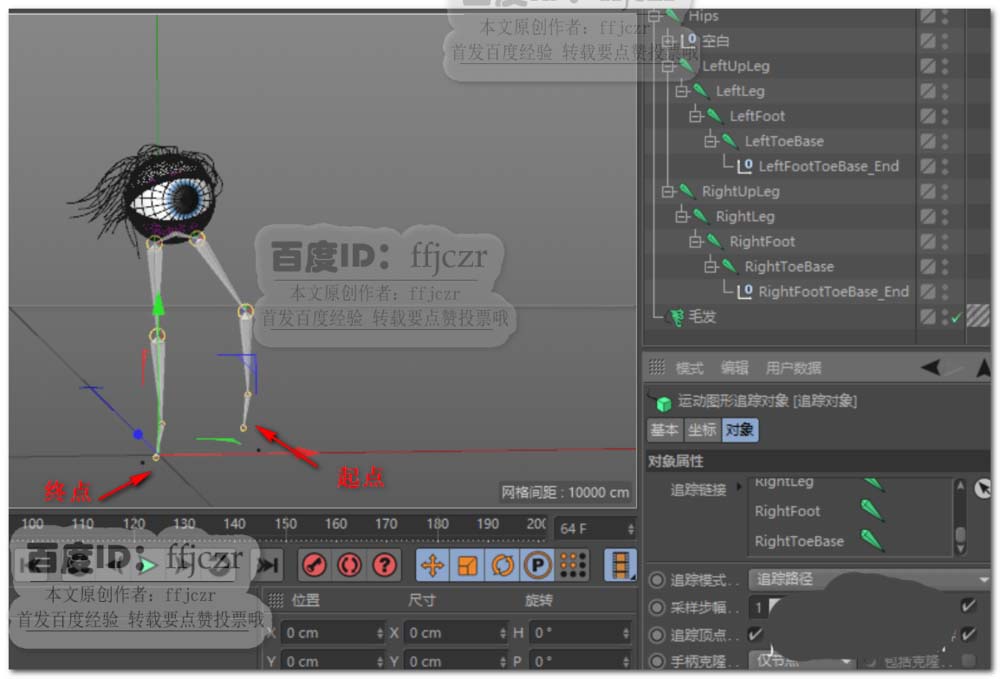Click the green cube tracer object icon
The width and height of the screenshot is (1000, 679).
click(663, 403)
